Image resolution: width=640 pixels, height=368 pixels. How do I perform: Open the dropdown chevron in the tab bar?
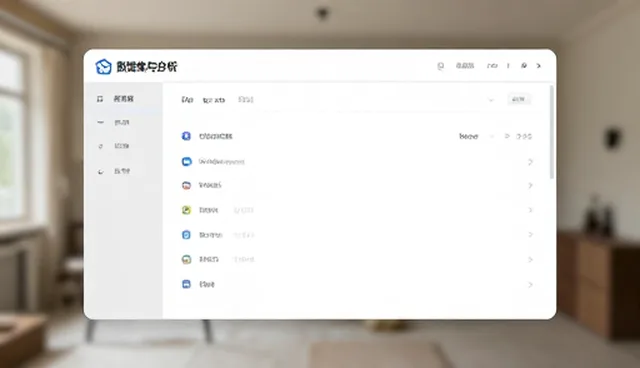491,100
